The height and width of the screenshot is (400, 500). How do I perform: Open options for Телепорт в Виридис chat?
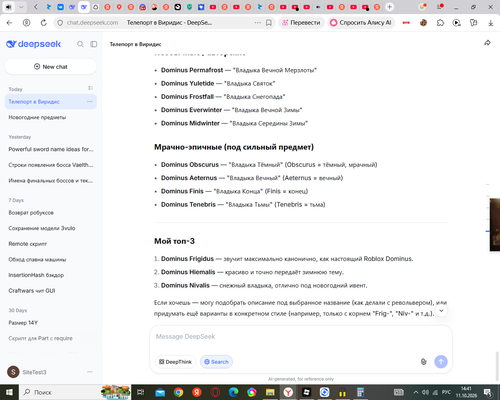click(x=90, y=101)
